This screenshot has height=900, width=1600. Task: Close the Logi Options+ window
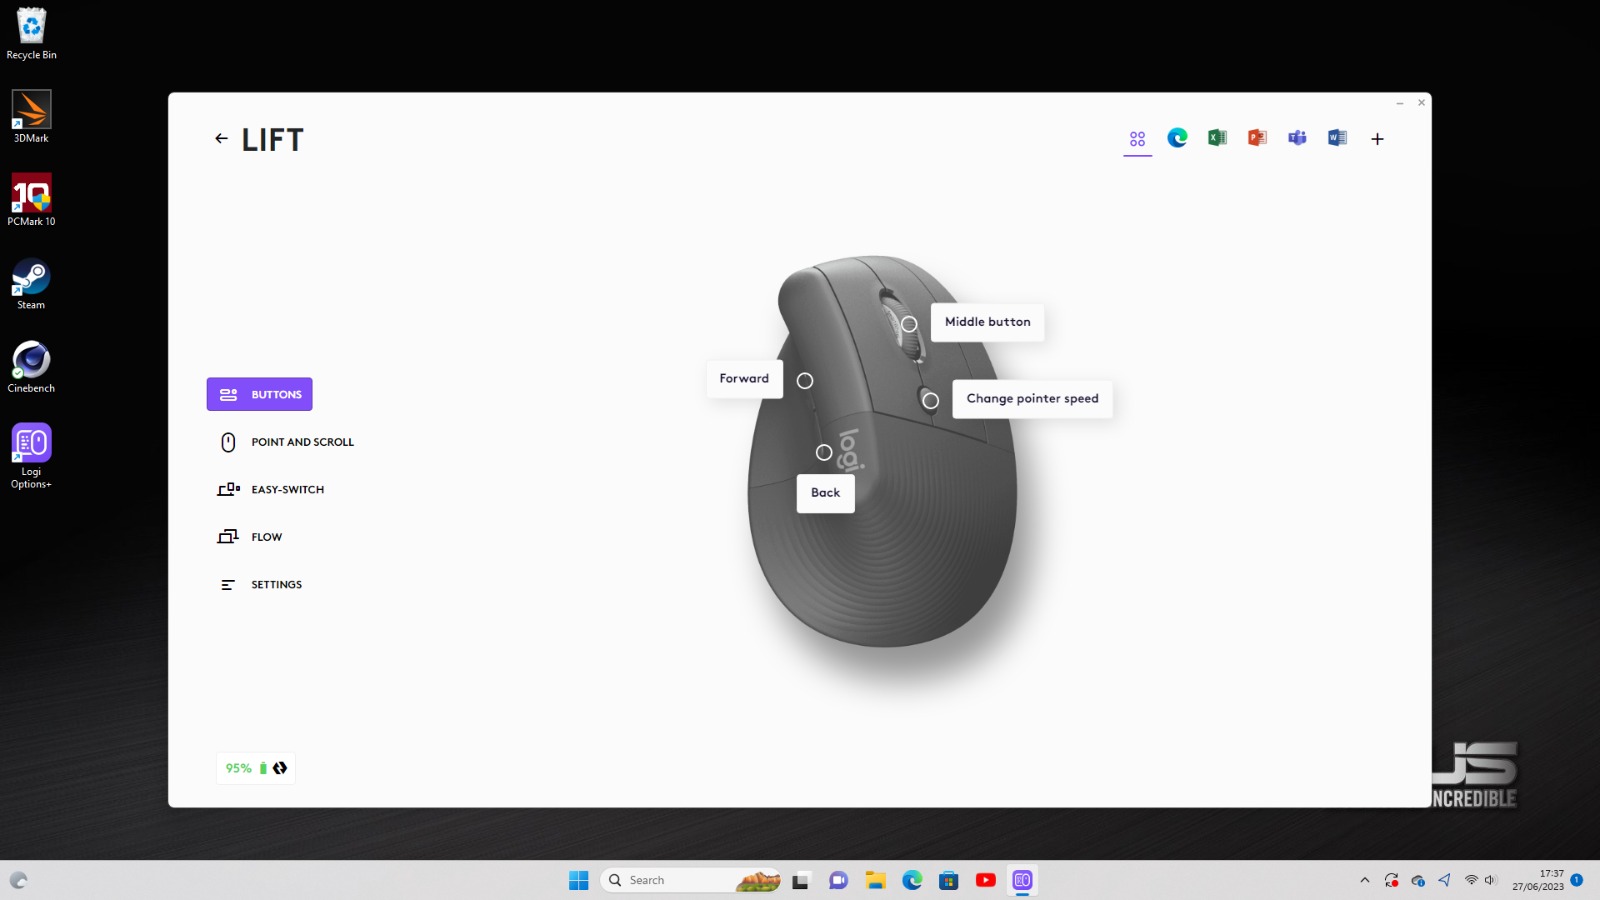click(1421, 103)
